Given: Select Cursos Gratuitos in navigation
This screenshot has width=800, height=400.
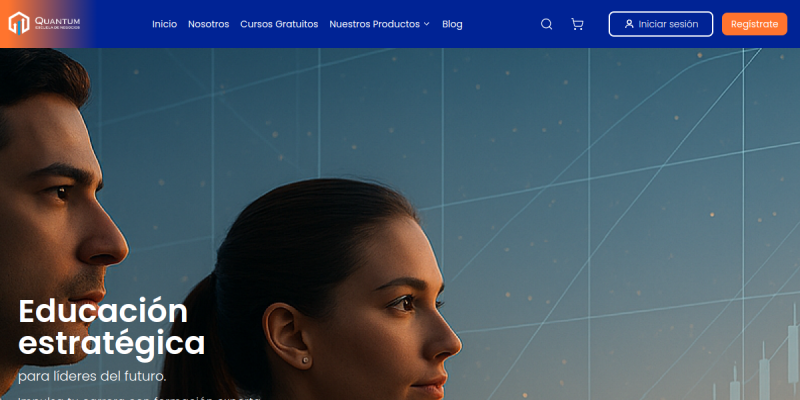Looking at the screenshot, I should pos(279,24).
